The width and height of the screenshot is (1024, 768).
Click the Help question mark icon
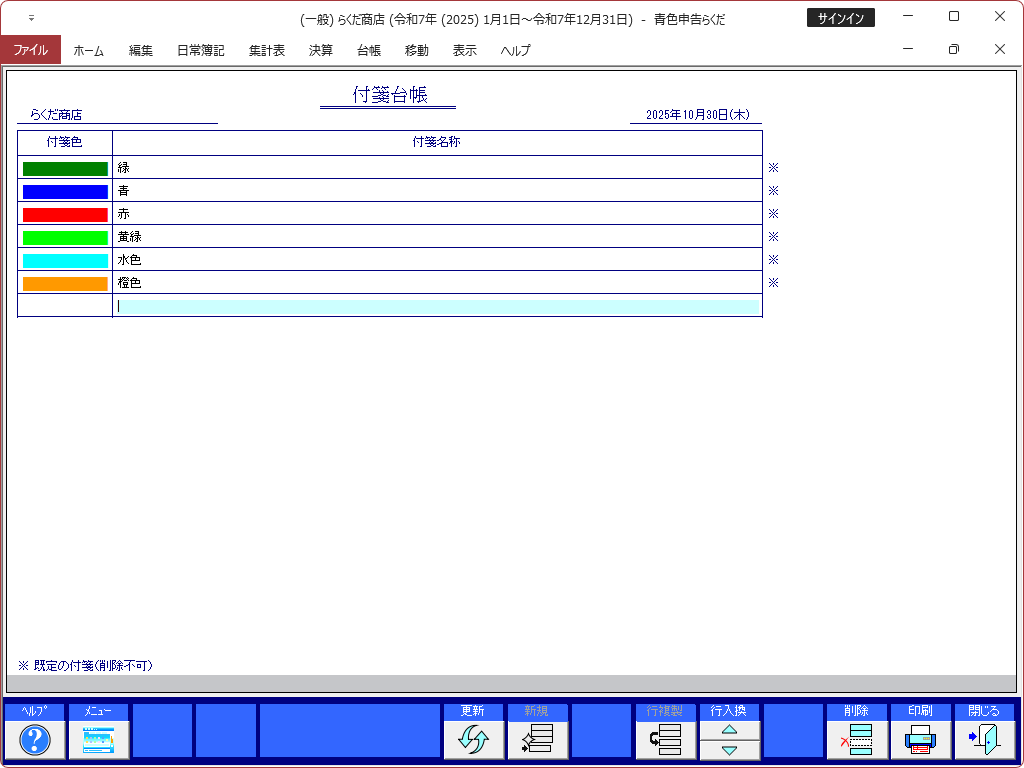coord(35,740)
